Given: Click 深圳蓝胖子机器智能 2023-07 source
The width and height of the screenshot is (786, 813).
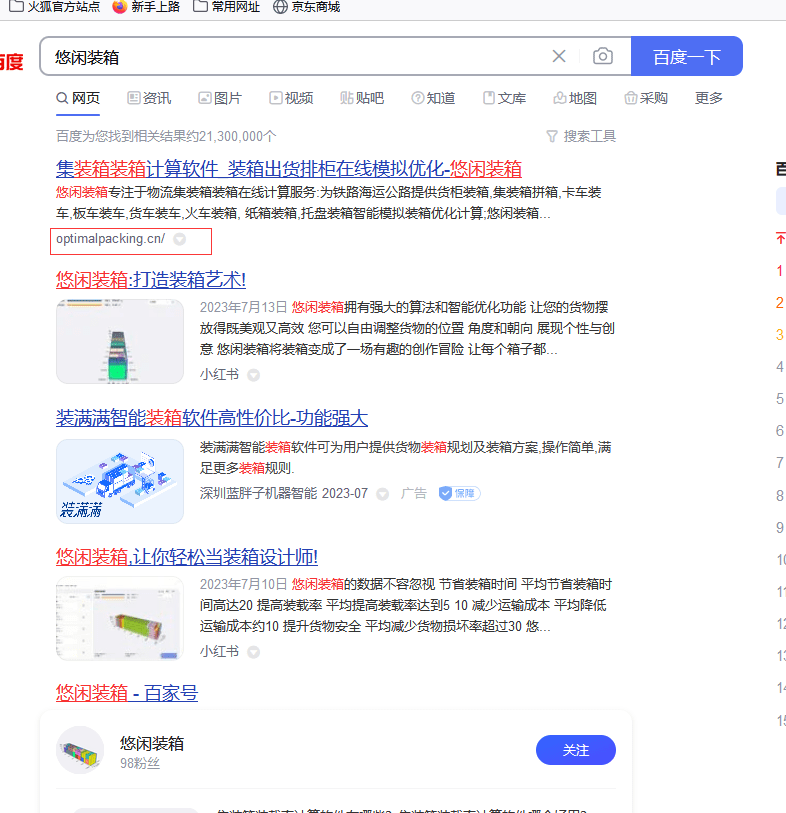Looking at the screenshot, I should click(x=284, y=493).
